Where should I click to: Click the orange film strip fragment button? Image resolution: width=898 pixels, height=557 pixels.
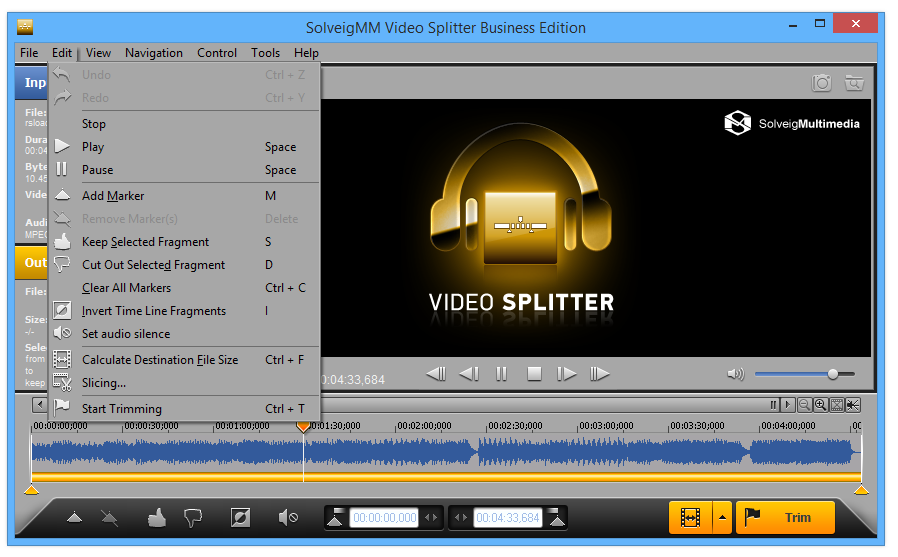[690, 518]
